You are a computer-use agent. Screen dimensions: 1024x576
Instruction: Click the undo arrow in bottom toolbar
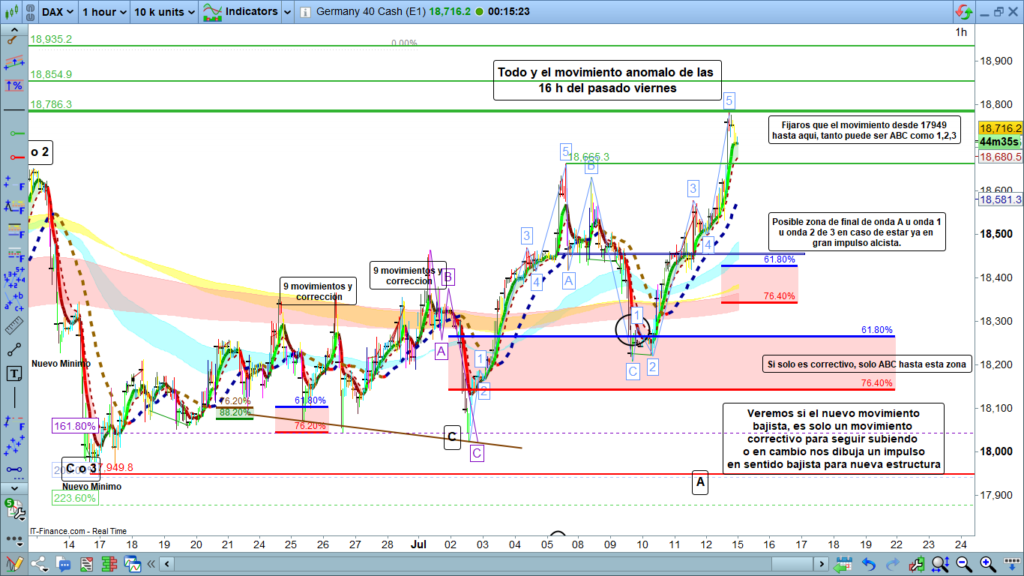(870, 565)
